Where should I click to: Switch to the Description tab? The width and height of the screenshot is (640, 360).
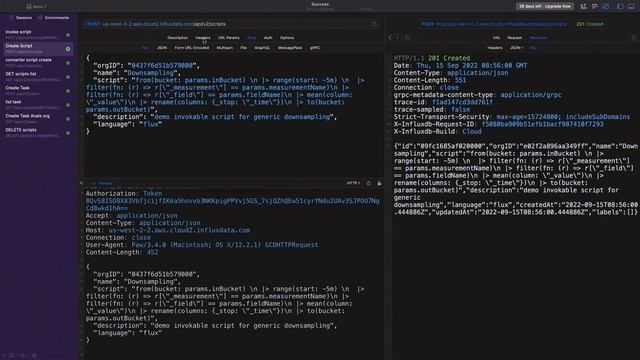178,38
